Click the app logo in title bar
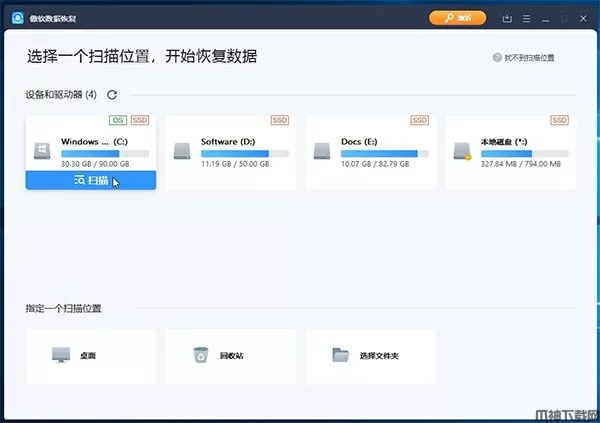Screen dimensions: 600x423 tap(18, 18)
